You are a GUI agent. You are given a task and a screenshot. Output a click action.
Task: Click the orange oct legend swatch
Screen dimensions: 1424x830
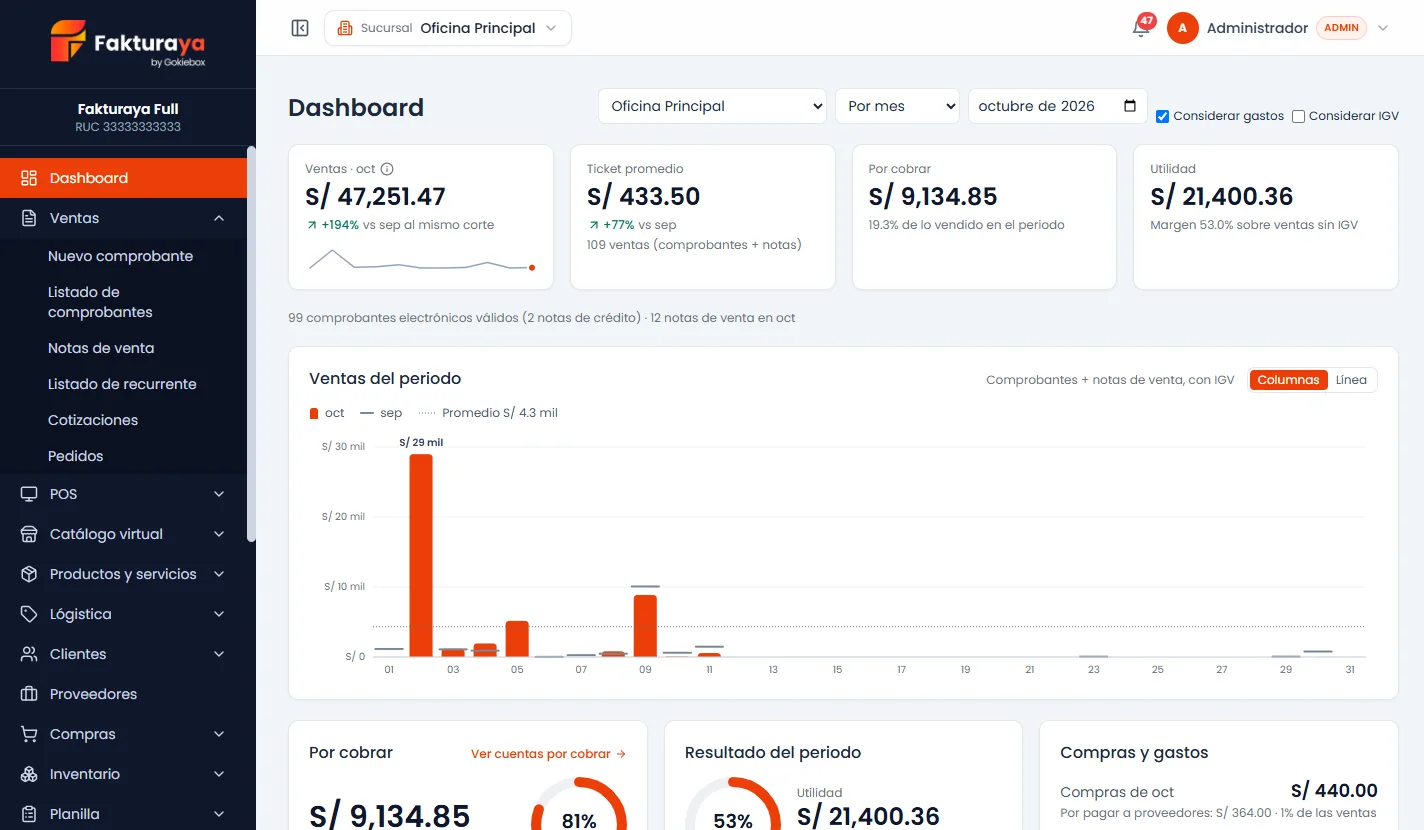314,413
